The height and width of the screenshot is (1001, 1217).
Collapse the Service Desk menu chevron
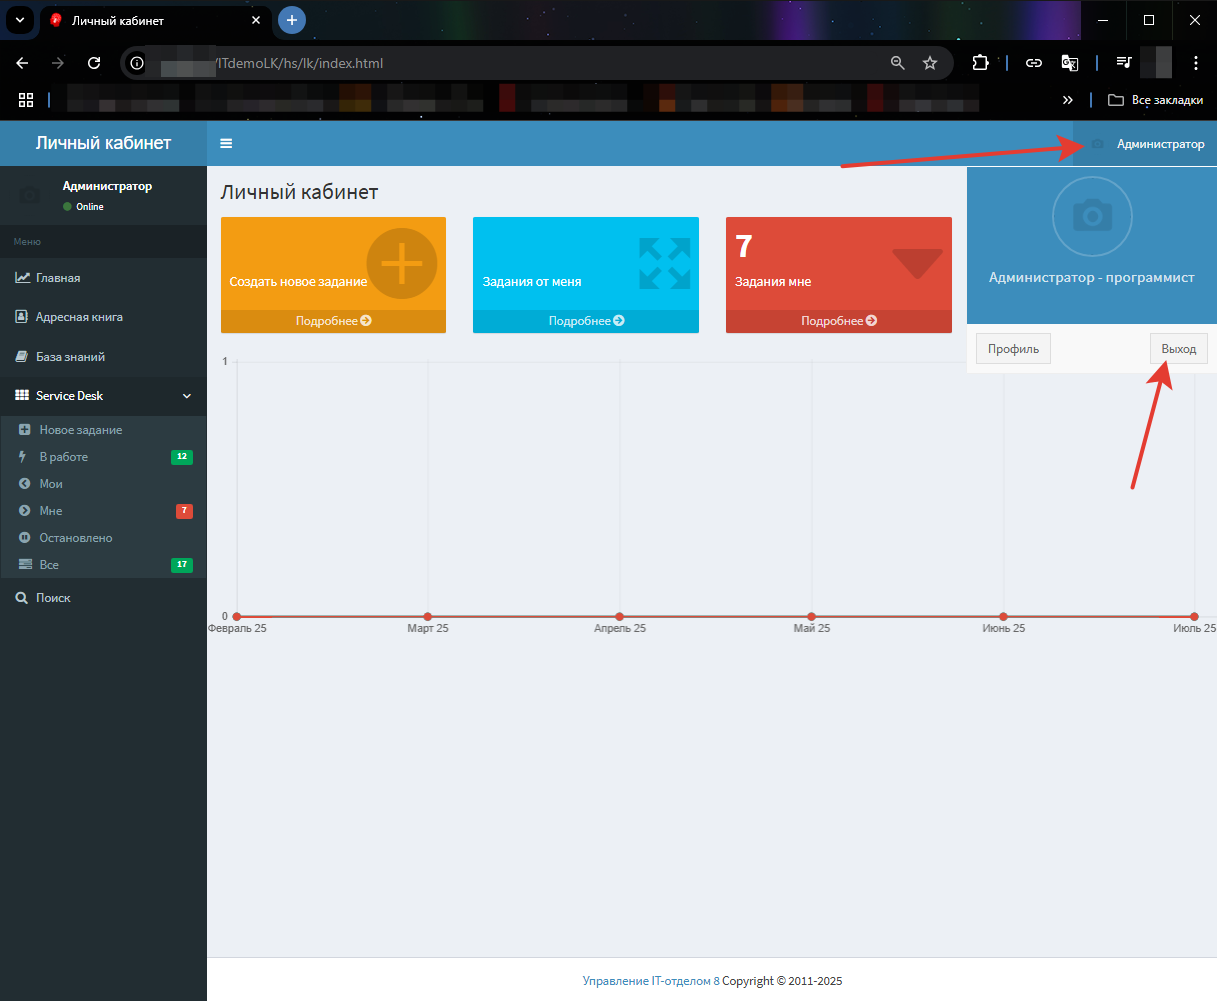coord(187,396)
